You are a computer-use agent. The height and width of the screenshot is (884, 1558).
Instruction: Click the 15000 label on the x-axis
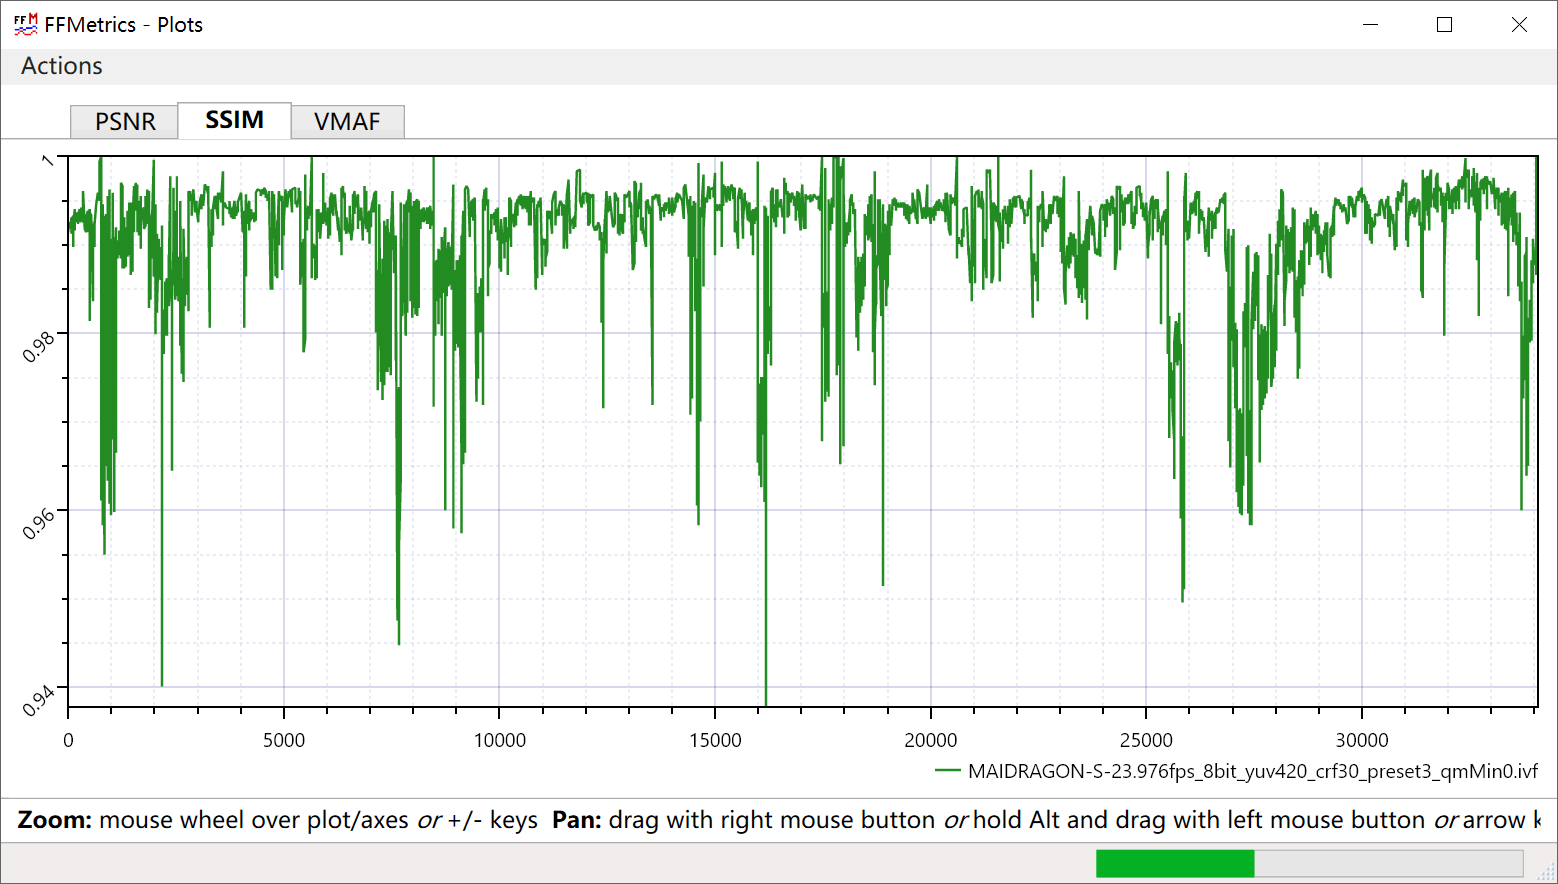[x=715, y=741]
